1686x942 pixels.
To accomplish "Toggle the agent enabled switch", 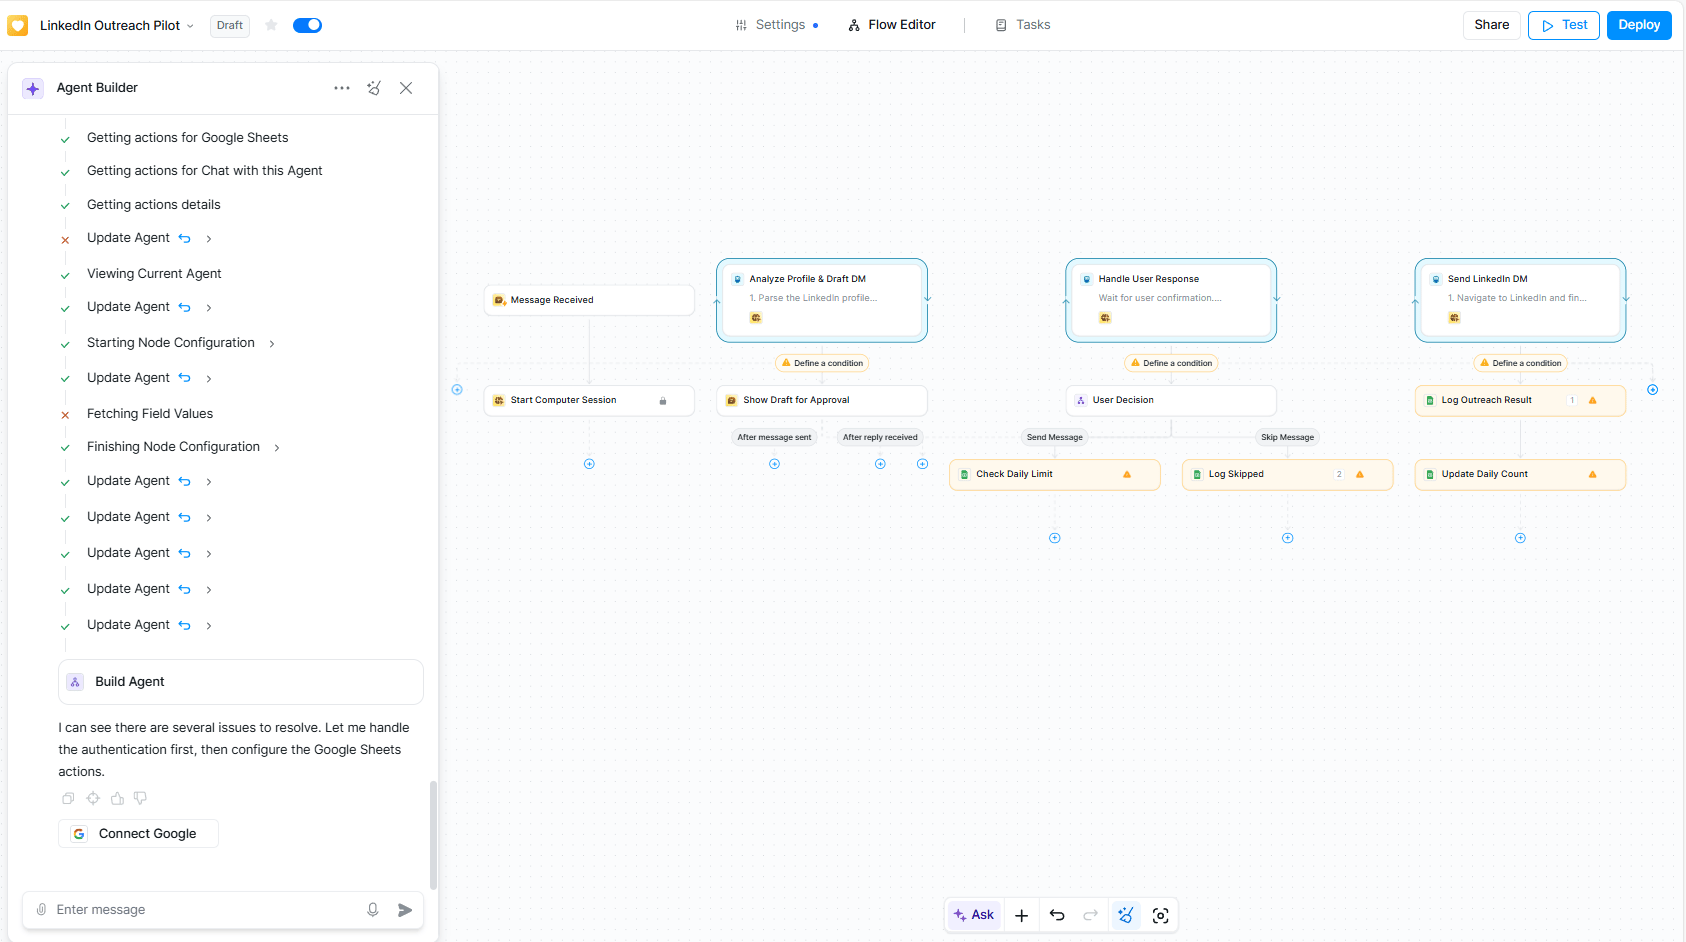I will click(307, 25).
